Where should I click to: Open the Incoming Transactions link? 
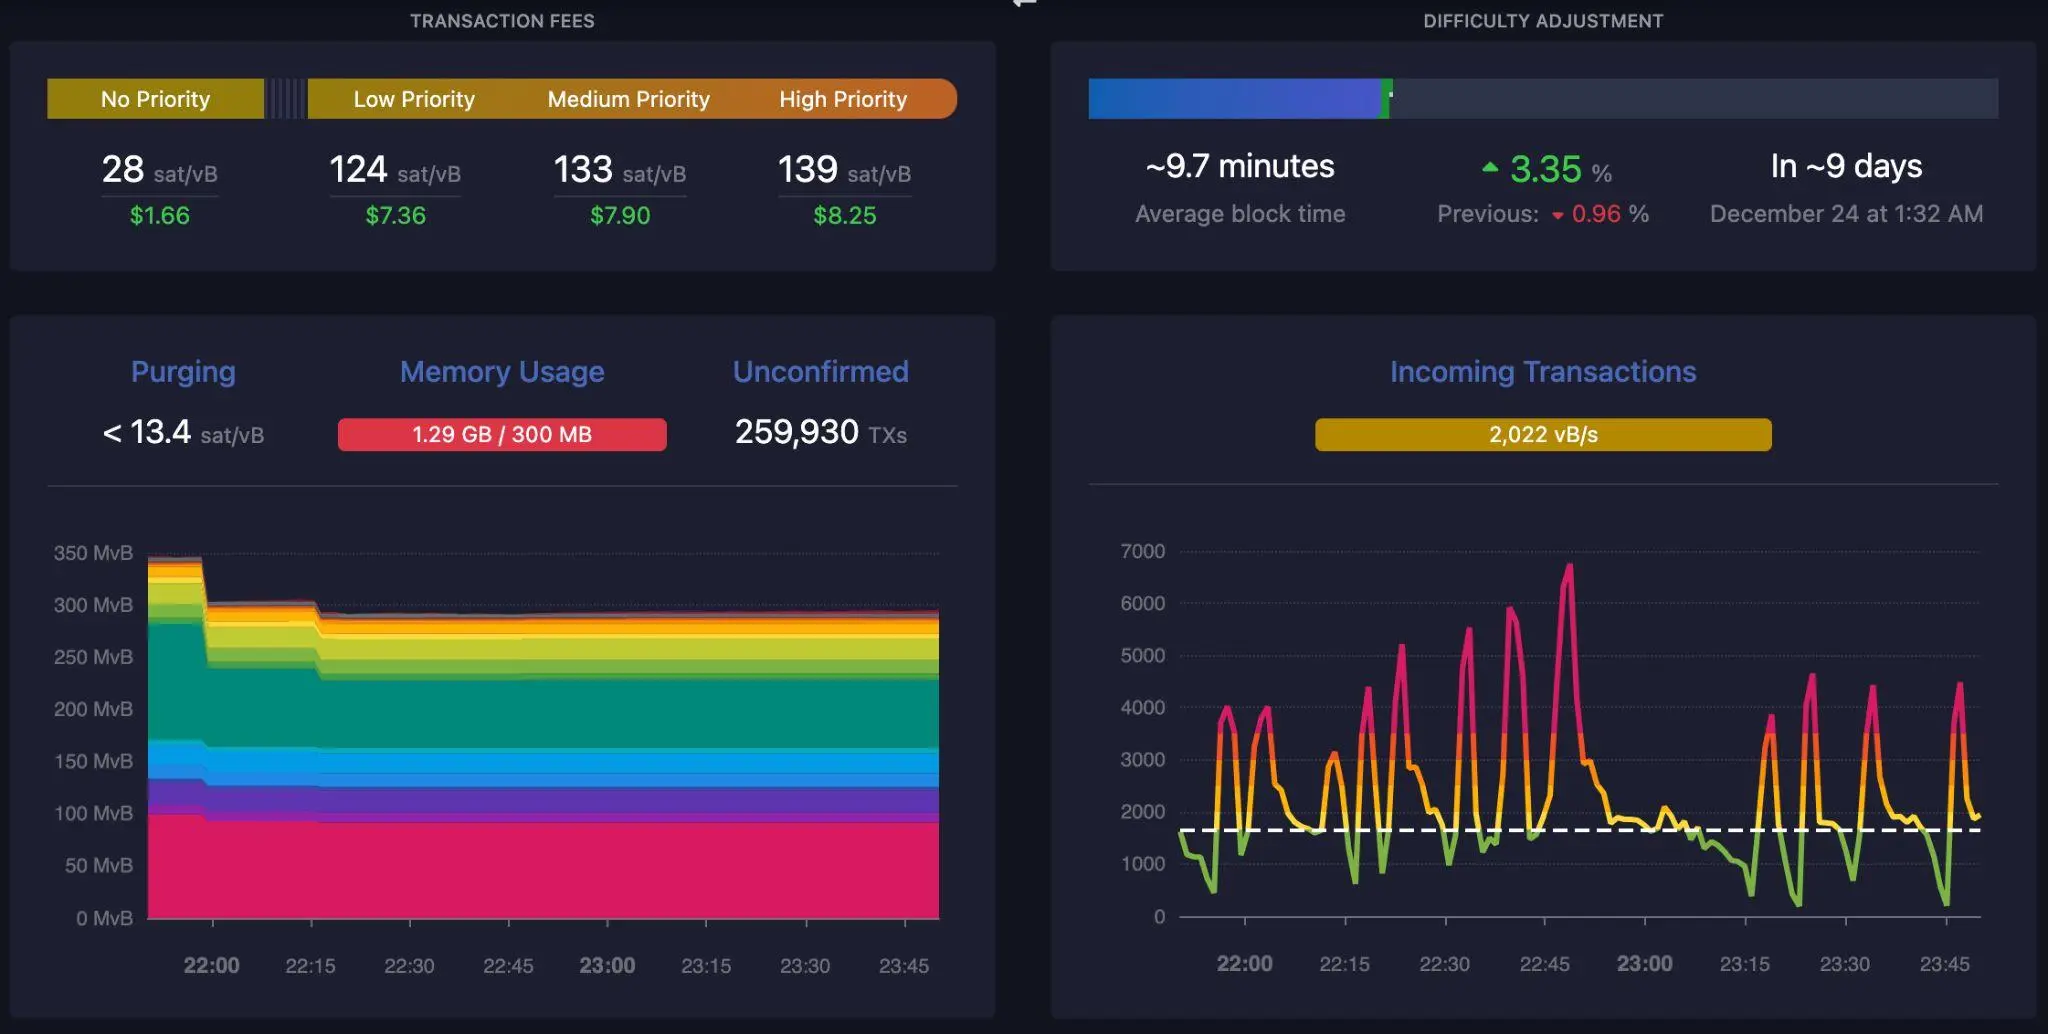(x=1542, y=372)
